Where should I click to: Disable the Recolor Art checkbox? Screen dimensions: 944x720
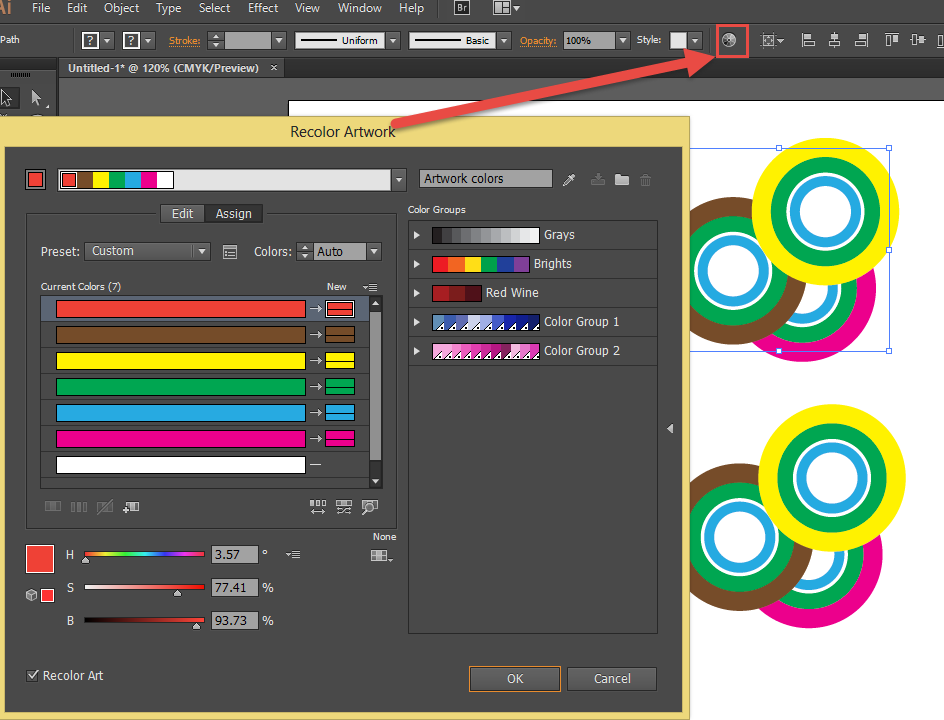[33, 676]
